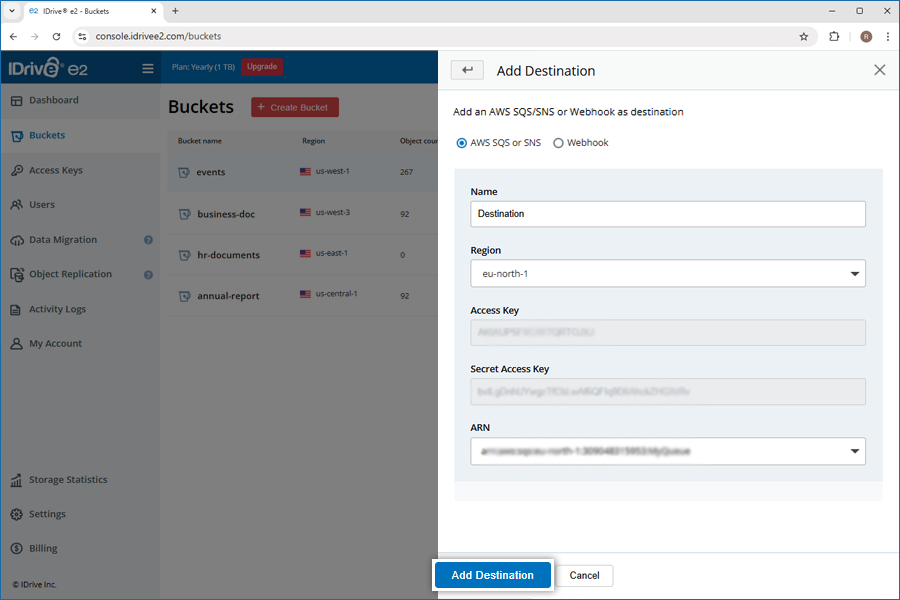Click the Object Replication help icon

click(148, 274)
